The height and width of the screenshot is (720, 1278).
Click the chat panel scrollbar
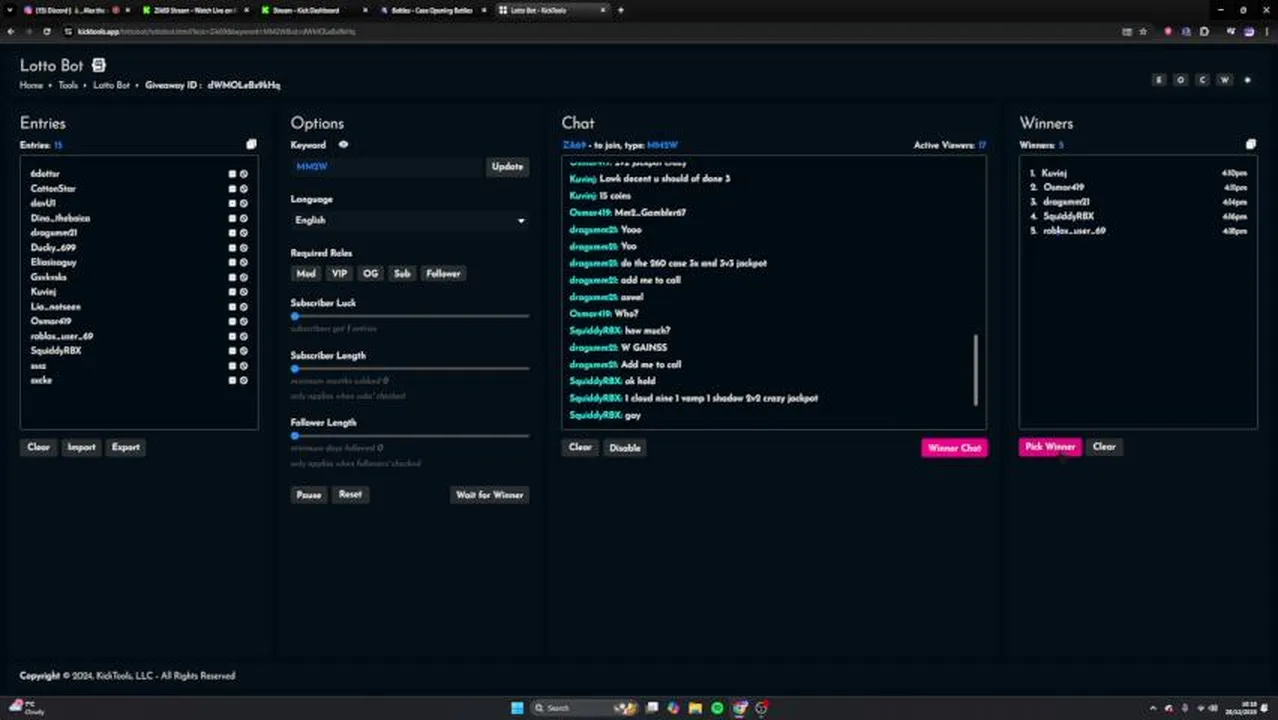(x=976, y=370)
